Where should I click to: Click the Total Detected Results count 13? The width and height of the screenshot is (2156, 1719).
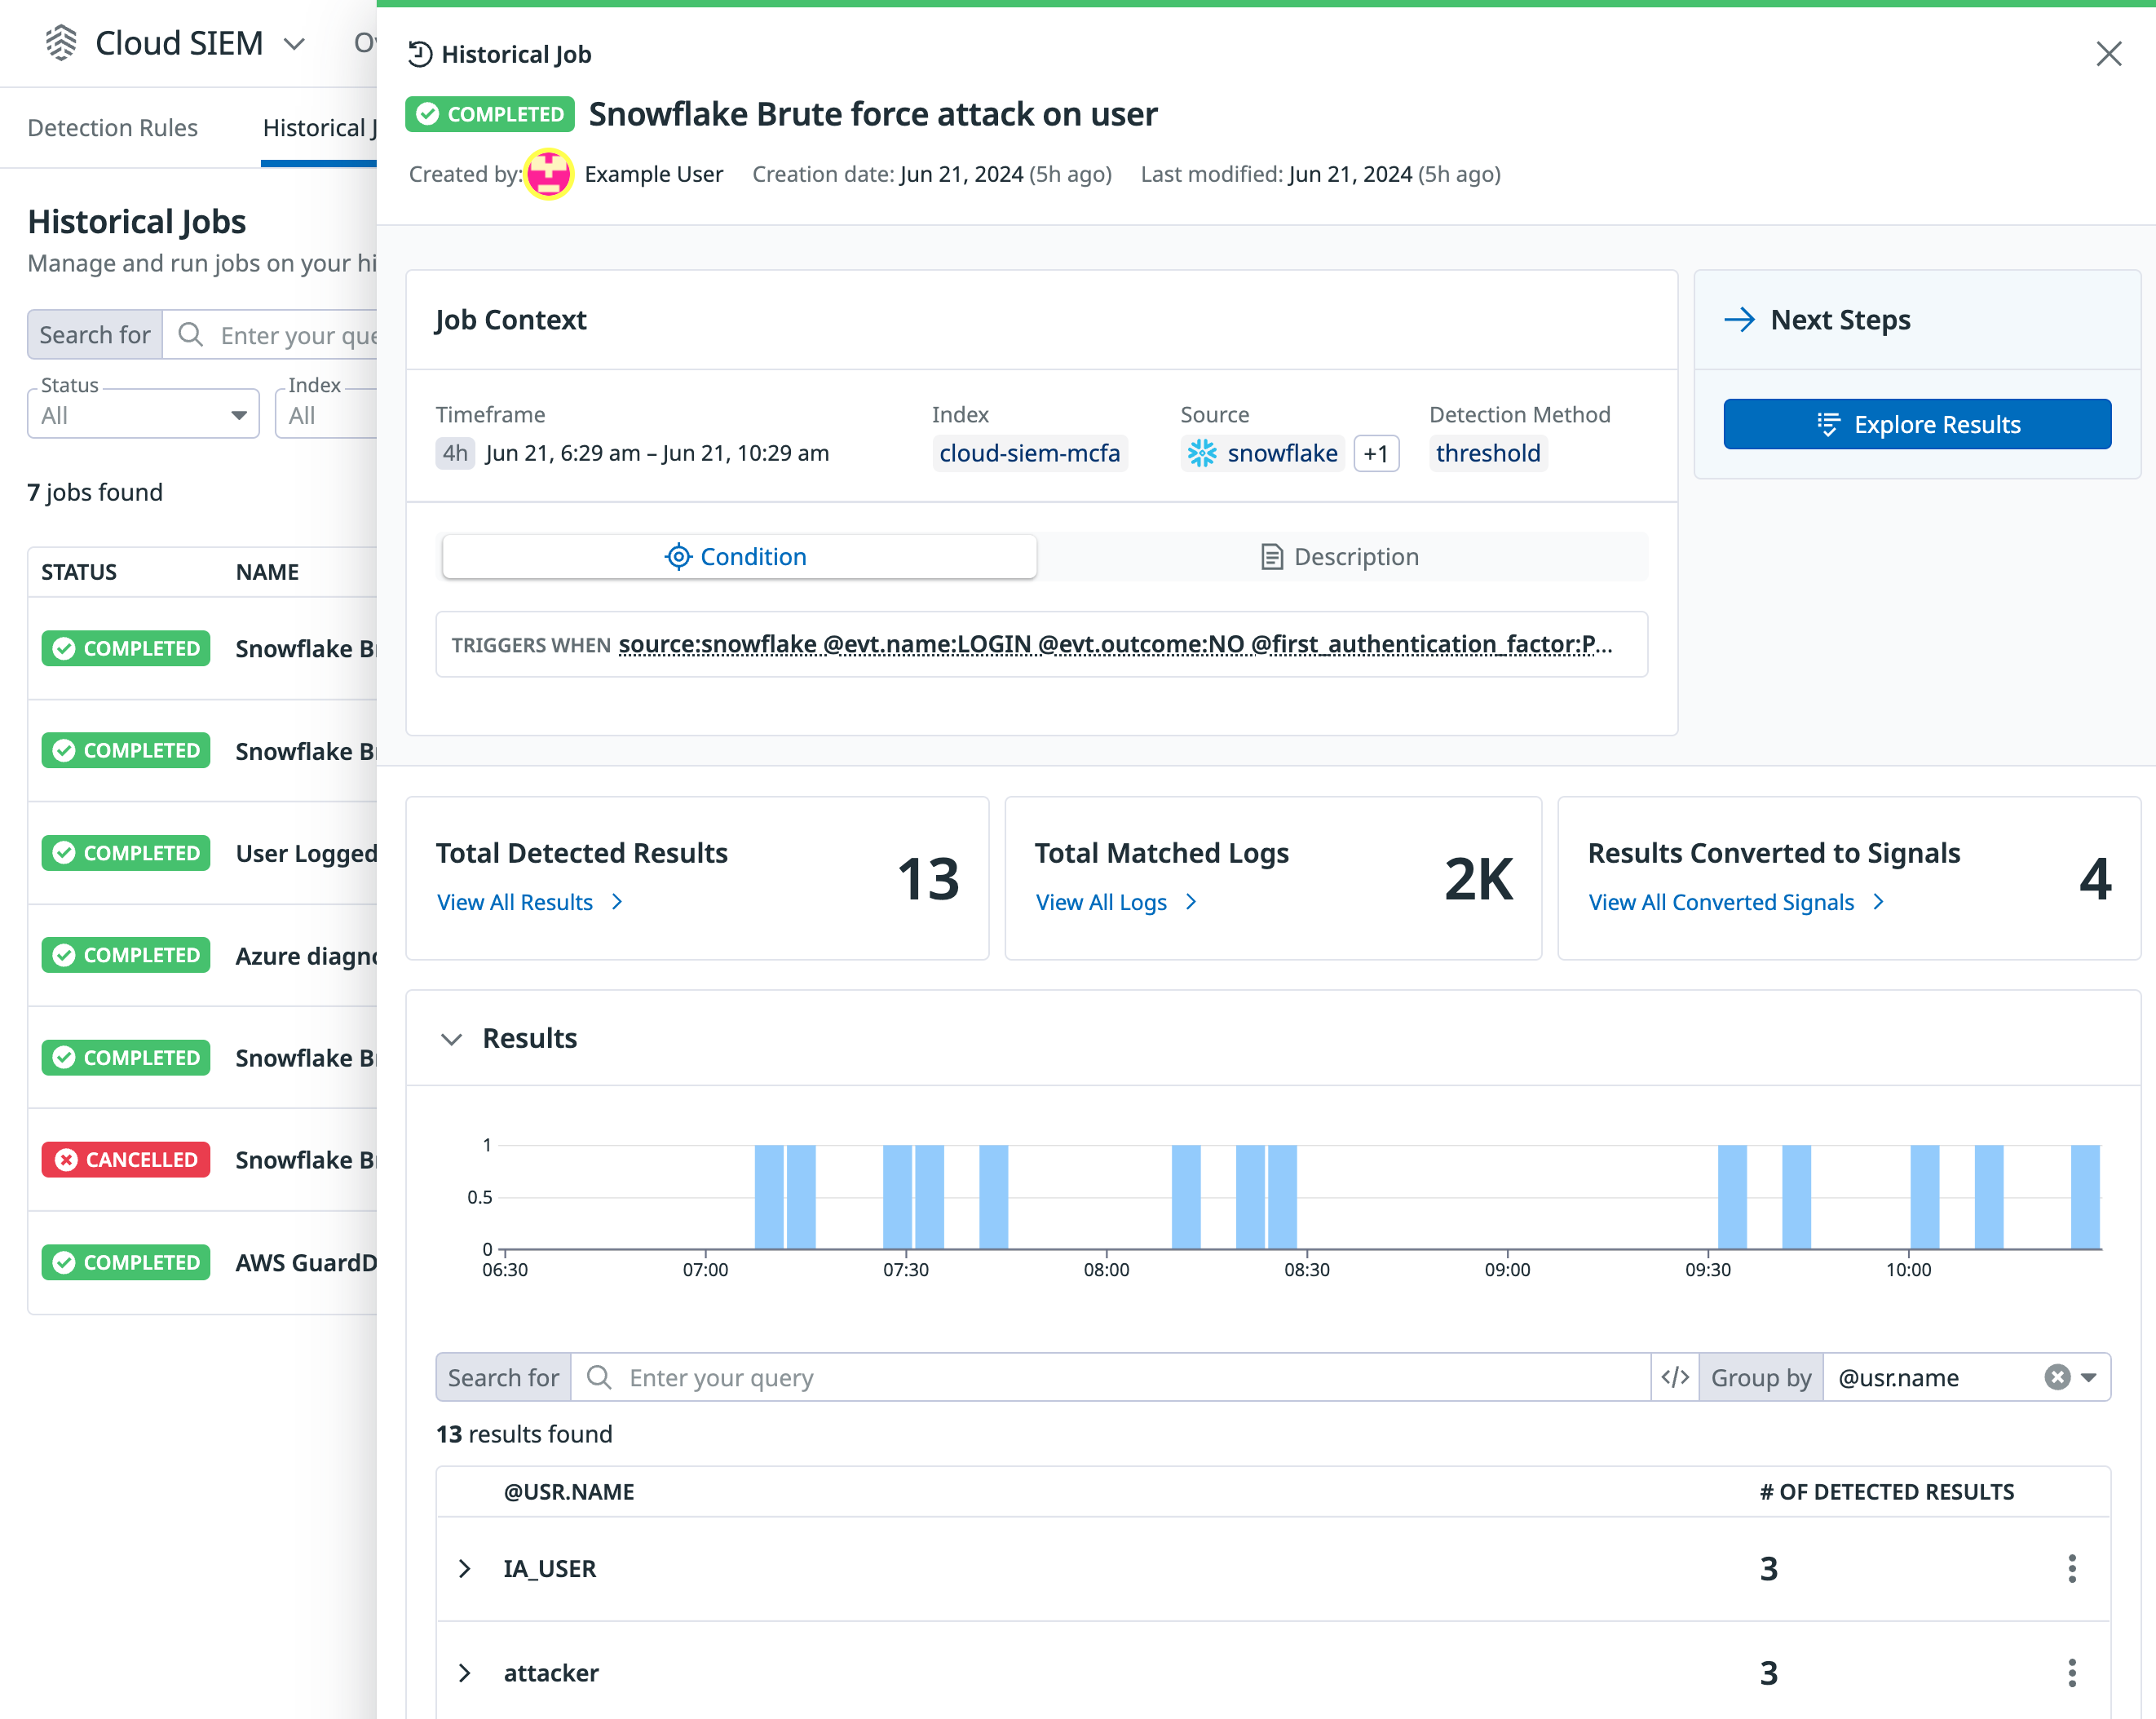point(928,879)
